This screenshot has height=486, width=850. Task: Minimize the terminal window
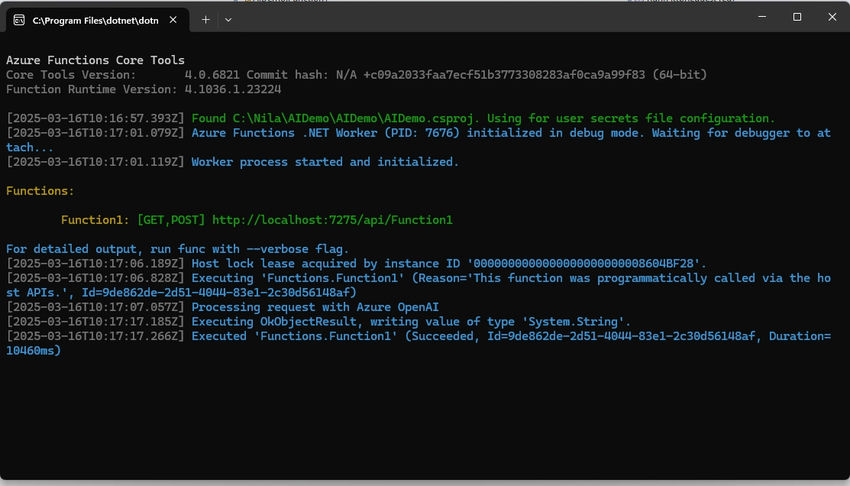[x=762, y=17]
